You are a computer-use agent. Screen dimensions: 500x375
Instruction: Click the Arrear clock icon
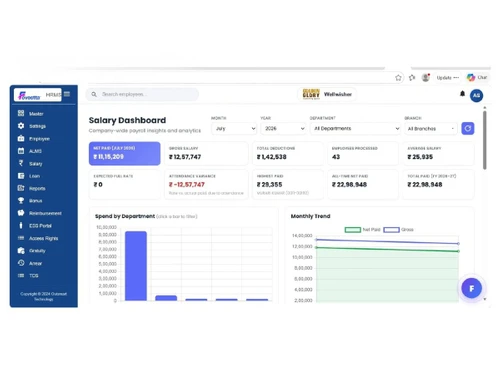[21, 263]
